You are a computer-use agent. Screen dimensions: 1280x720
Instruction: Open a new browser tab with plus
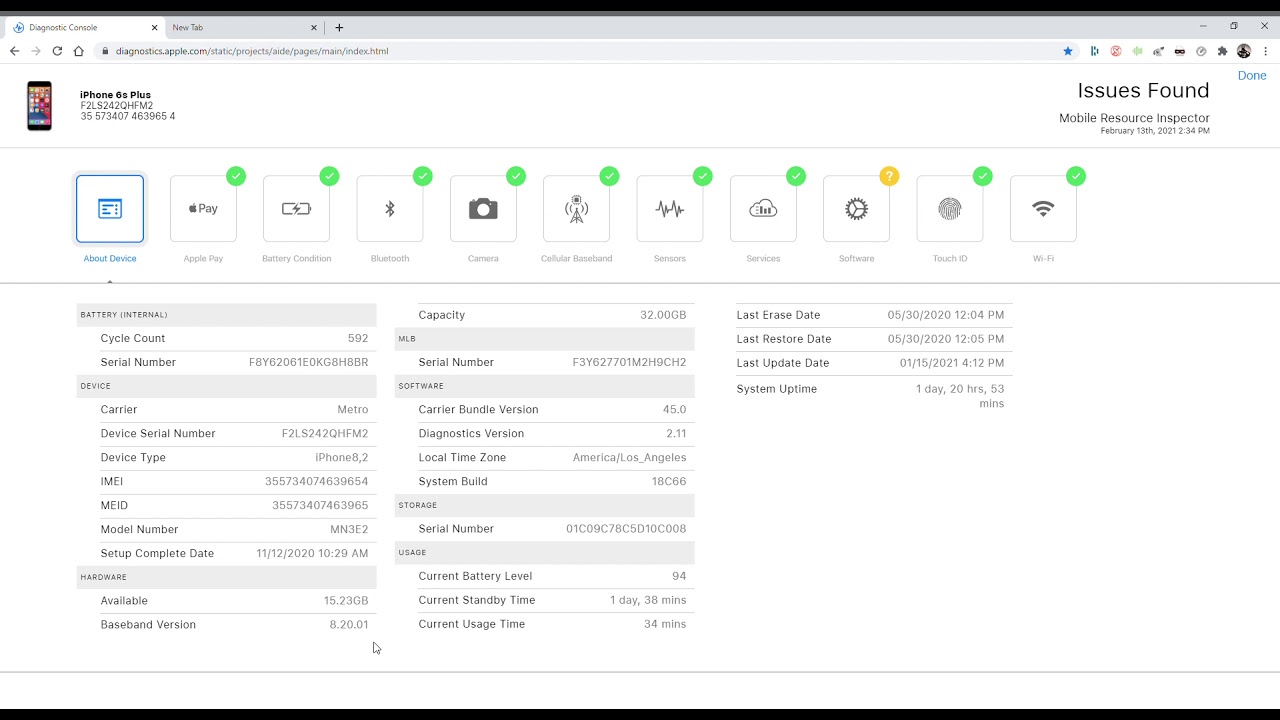tap(339, 28)
